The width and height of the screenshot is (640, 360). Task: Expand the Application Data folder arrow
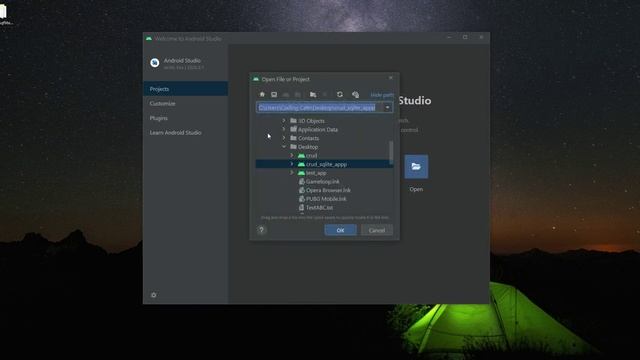tap(284, 129)
